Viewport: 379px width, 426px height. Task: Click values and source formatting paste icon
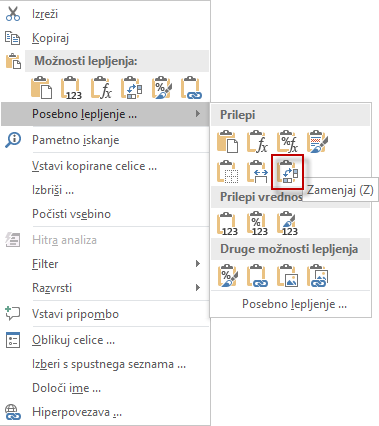coord(288,224)
